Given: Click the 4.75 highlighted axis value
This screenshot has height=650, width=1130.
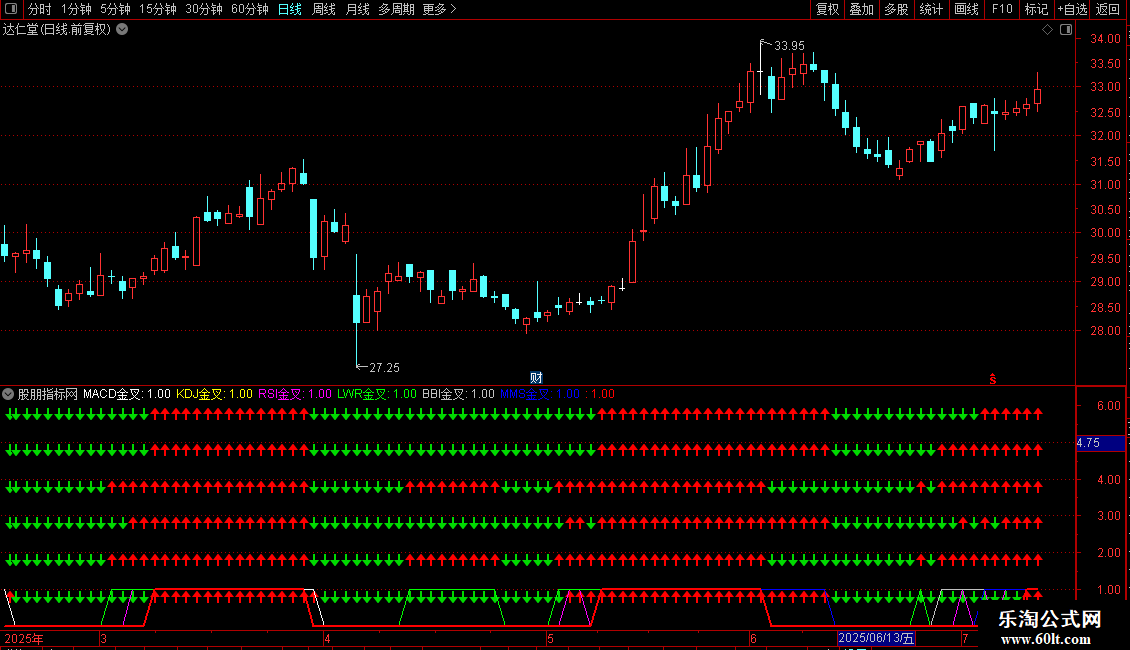Looking at the screenshot, I should pos(1100,443).
